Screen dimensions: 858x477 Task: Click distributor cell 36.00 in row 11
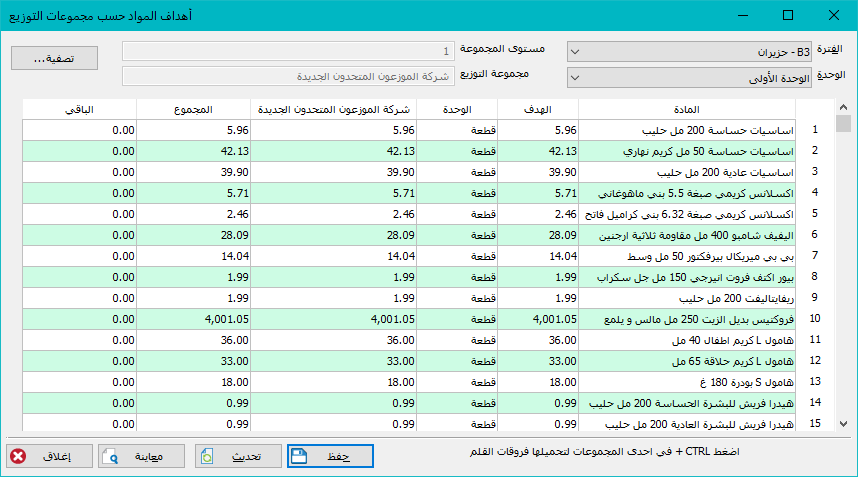point(334,340)
